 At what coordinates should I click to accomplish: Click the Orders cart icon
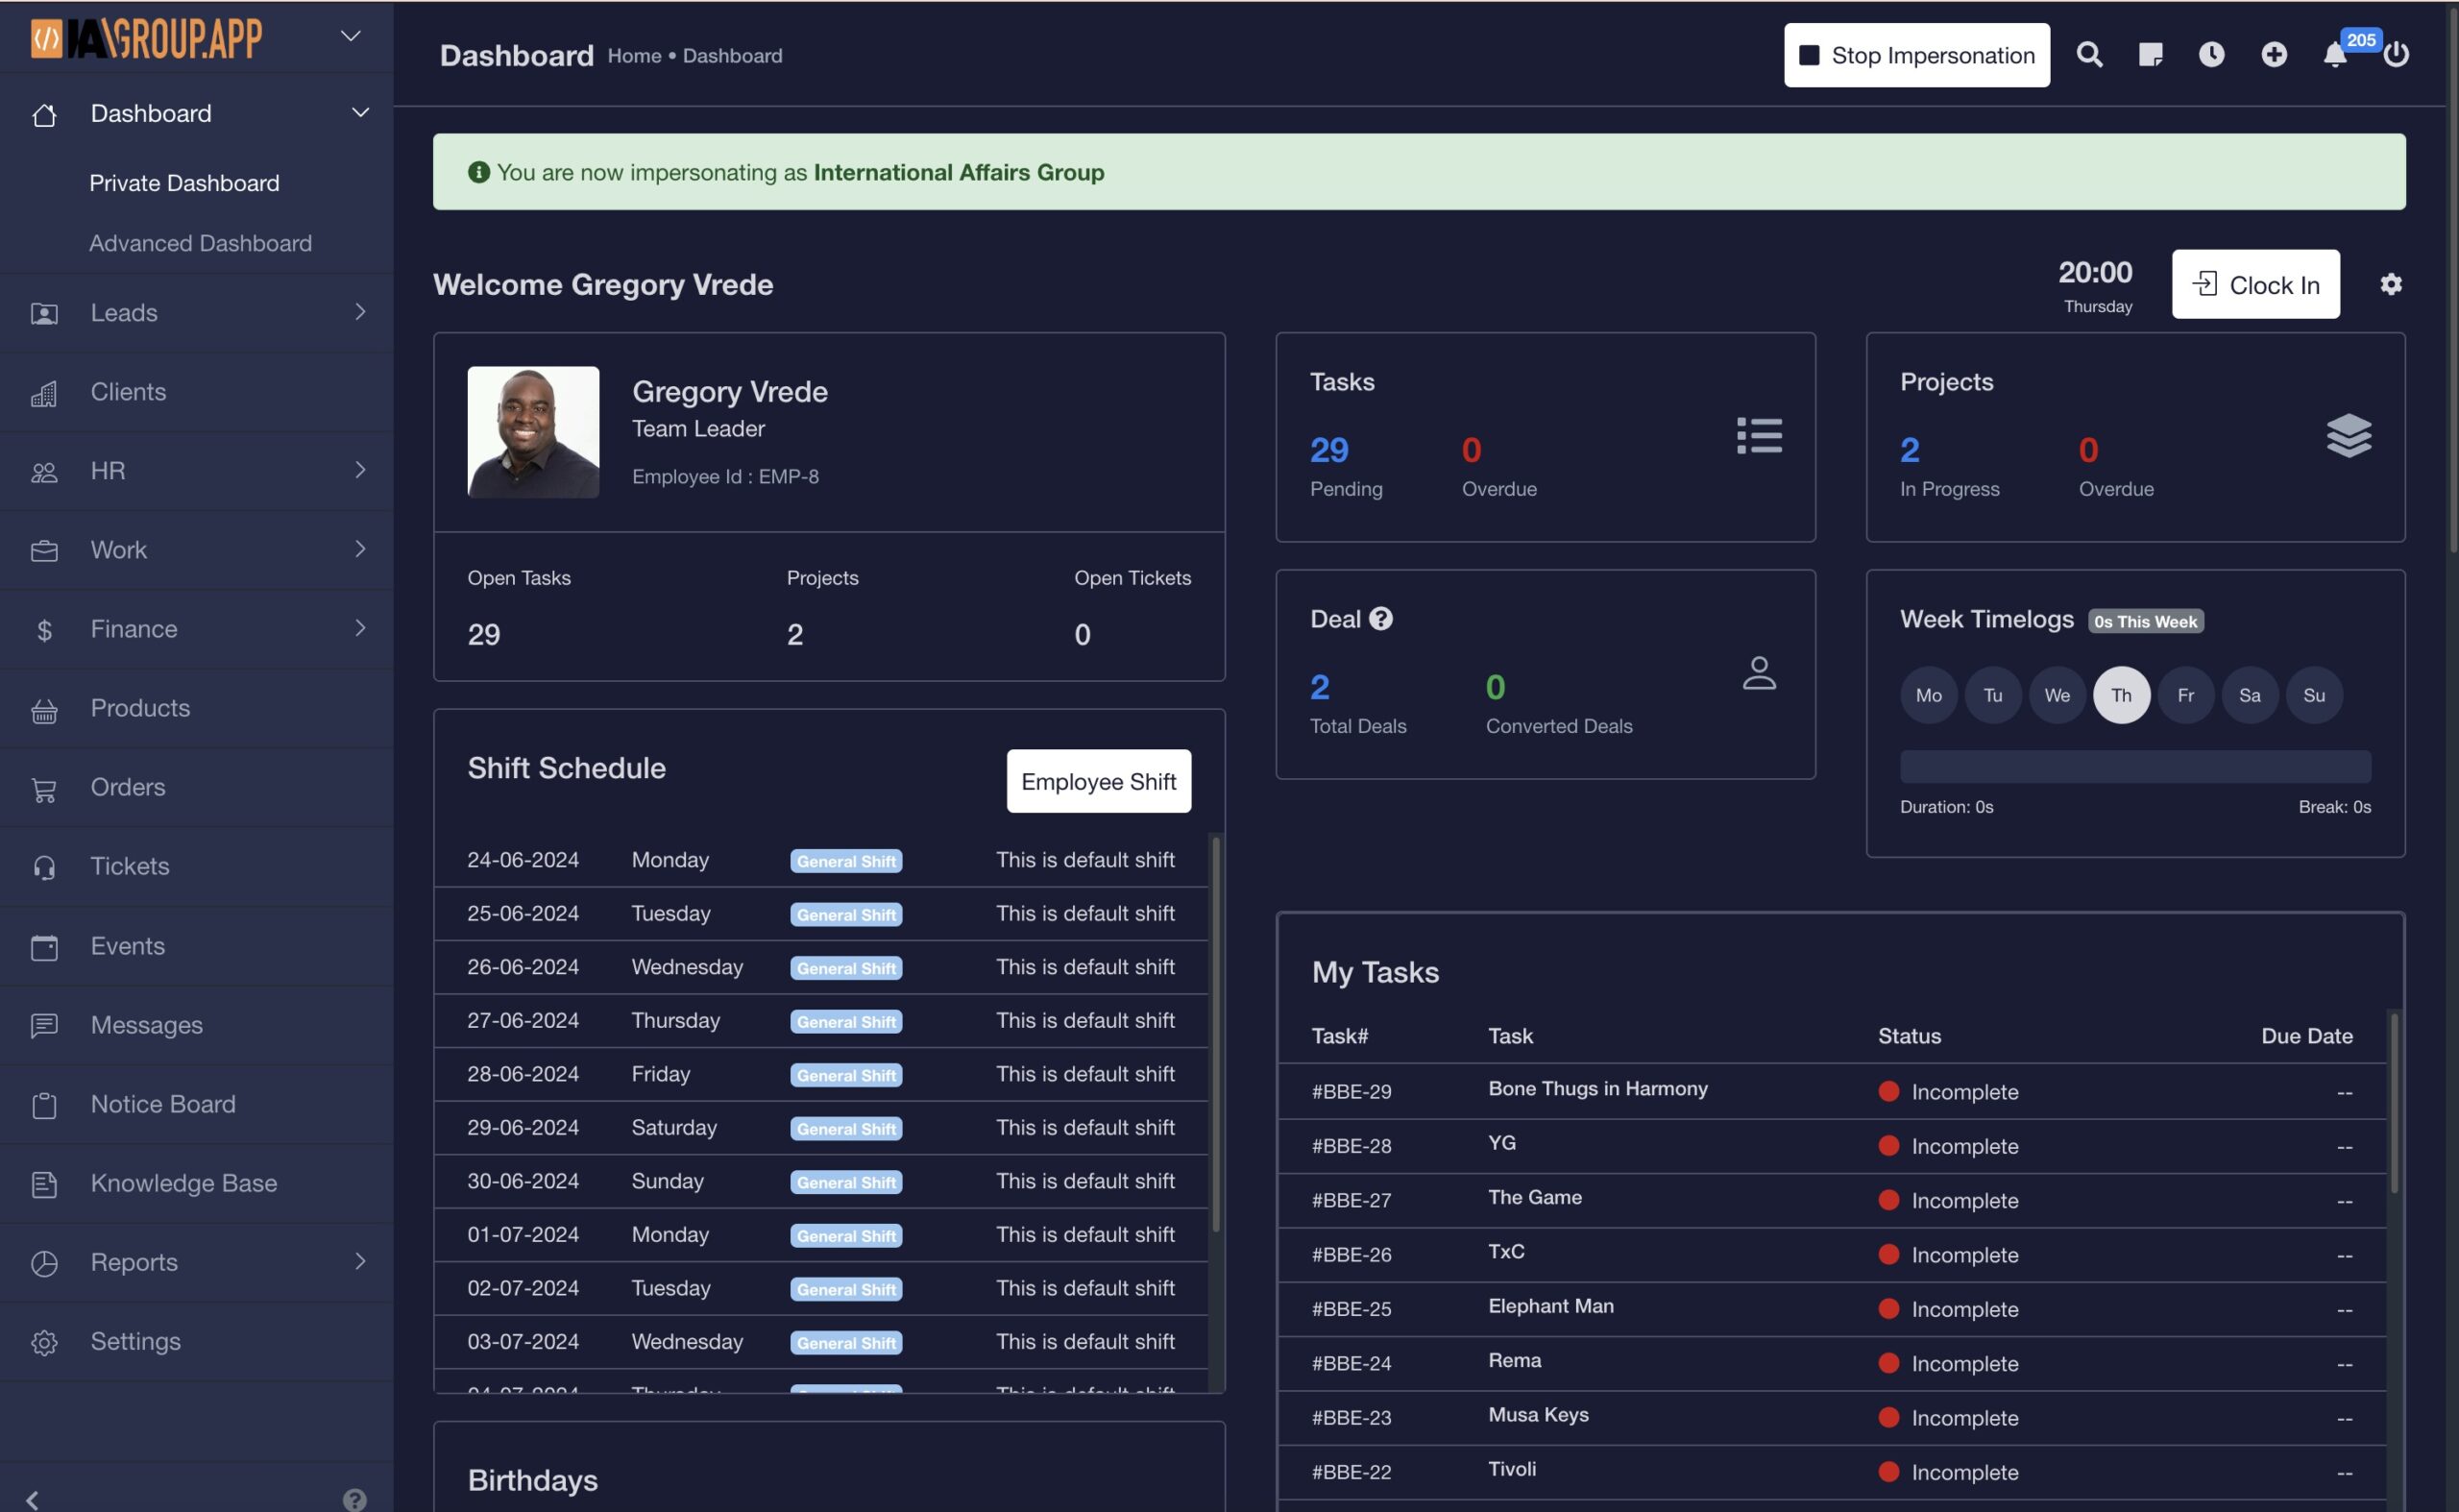coord(44,789)
